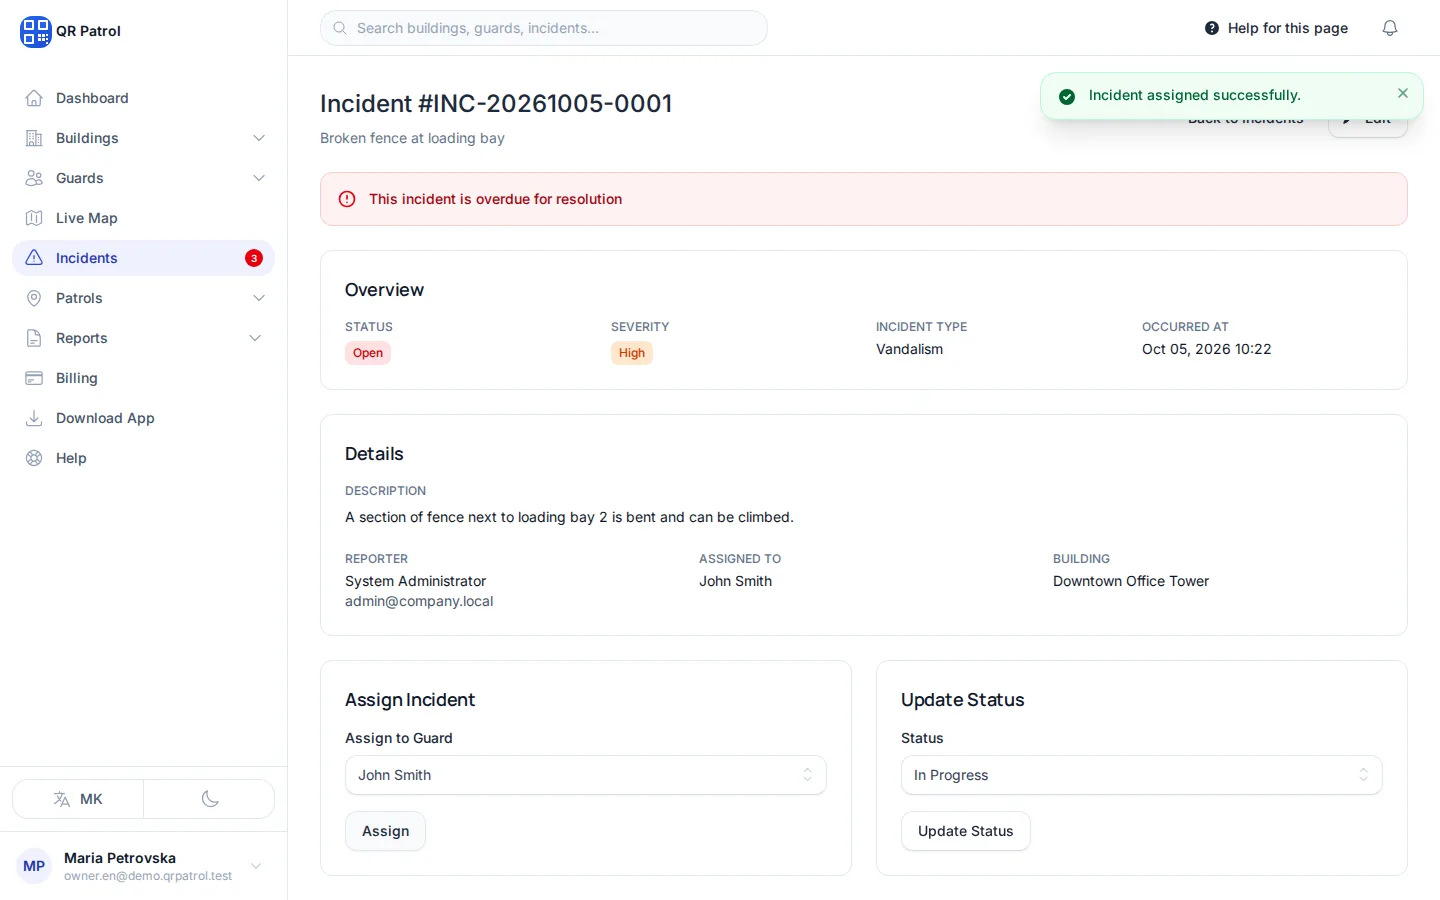Click the High severity badge
This screenshot has width=1440, height=900.
point(632,353)
